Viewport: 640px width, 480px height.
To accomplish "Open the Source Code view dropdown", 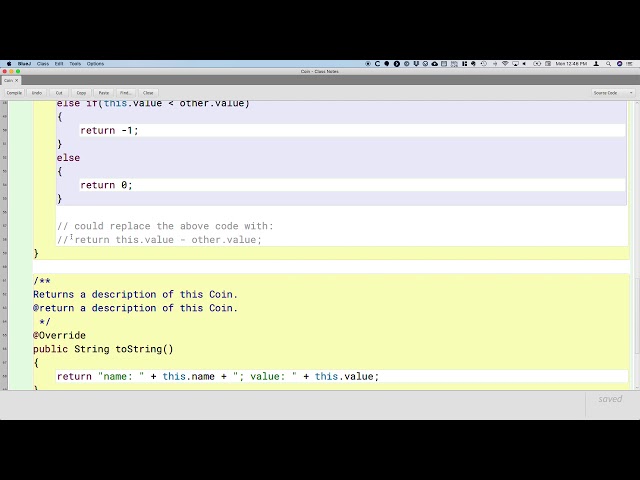I will pos(613,93).
